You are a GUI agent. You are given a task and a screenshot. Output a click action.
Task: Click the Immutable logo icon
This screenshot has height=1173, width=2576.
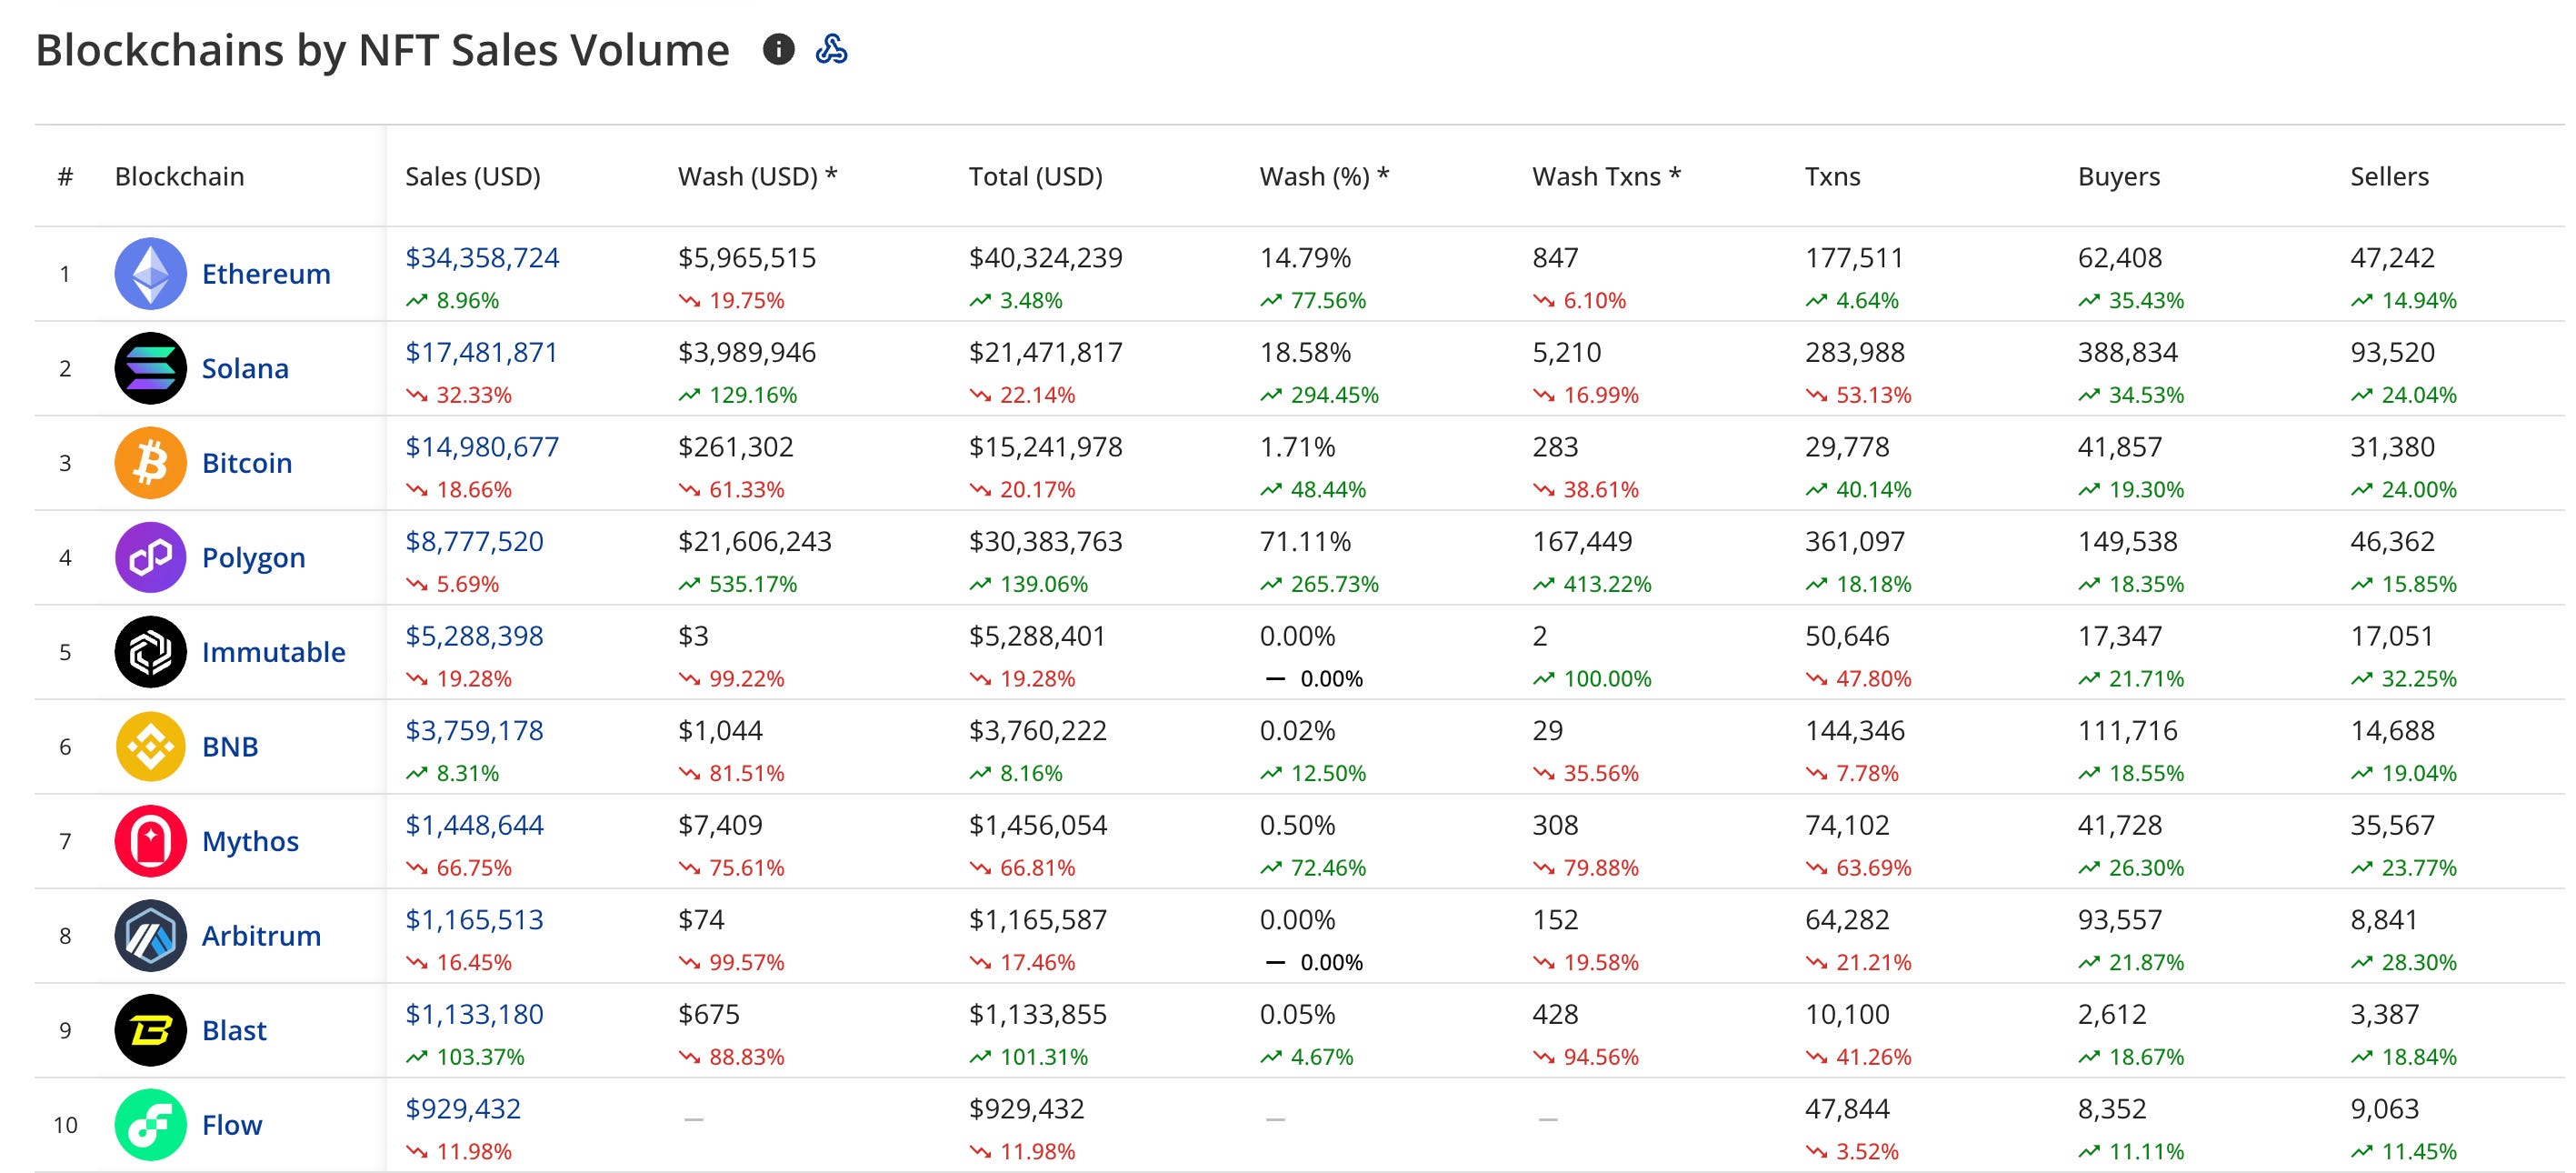[x=150, y=652]
